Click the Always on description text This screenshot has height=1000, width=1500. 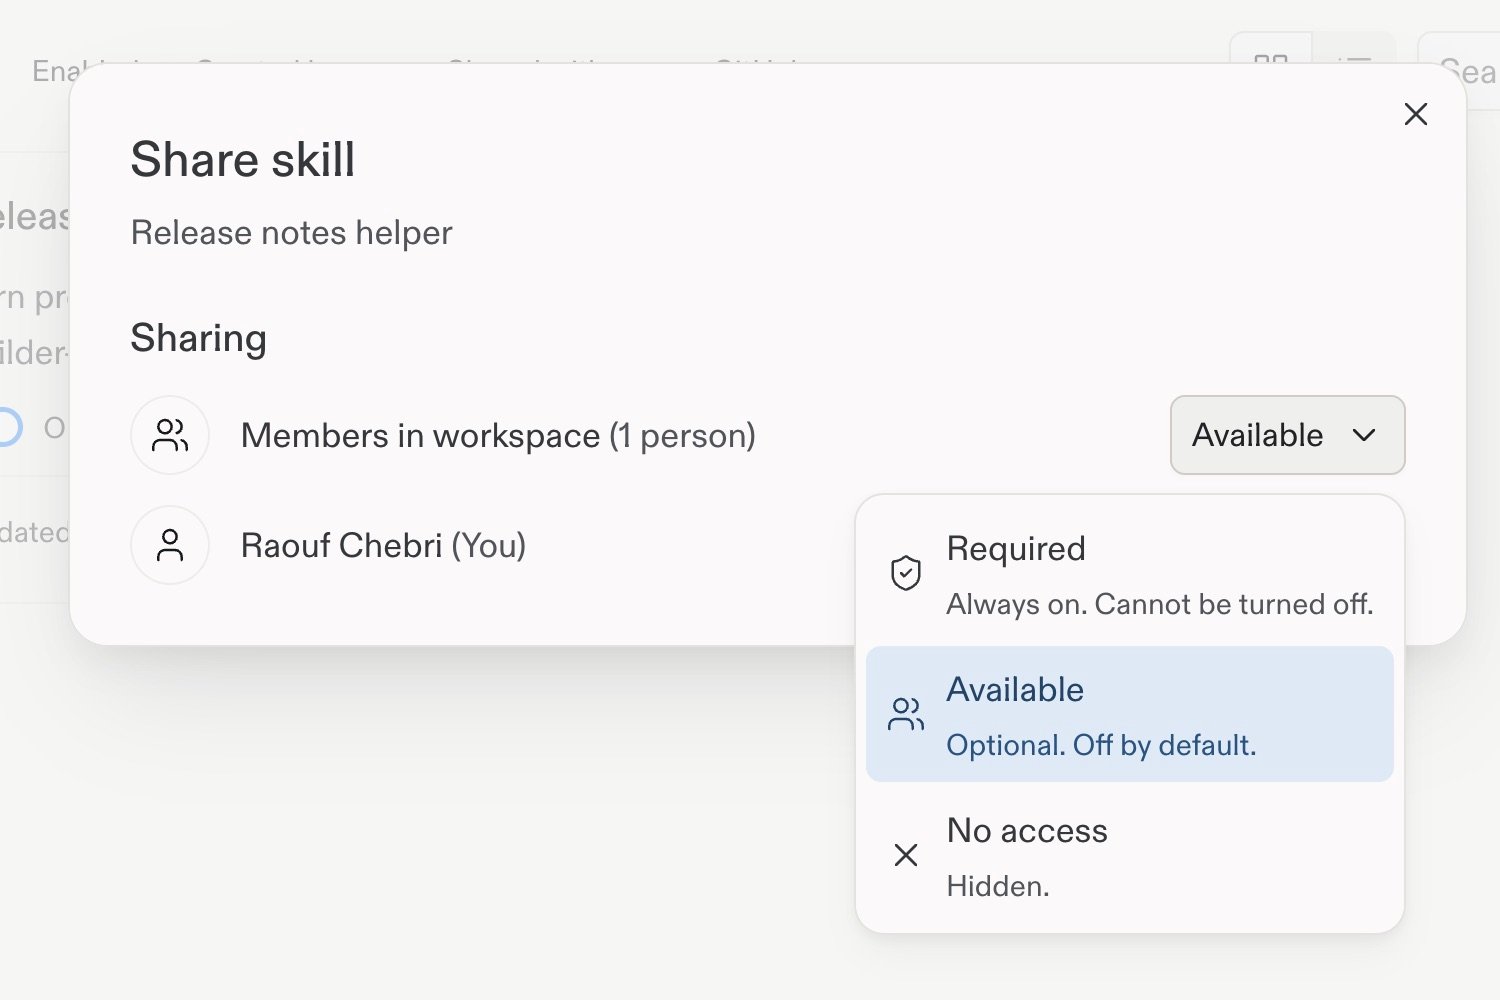(1160, 604)
